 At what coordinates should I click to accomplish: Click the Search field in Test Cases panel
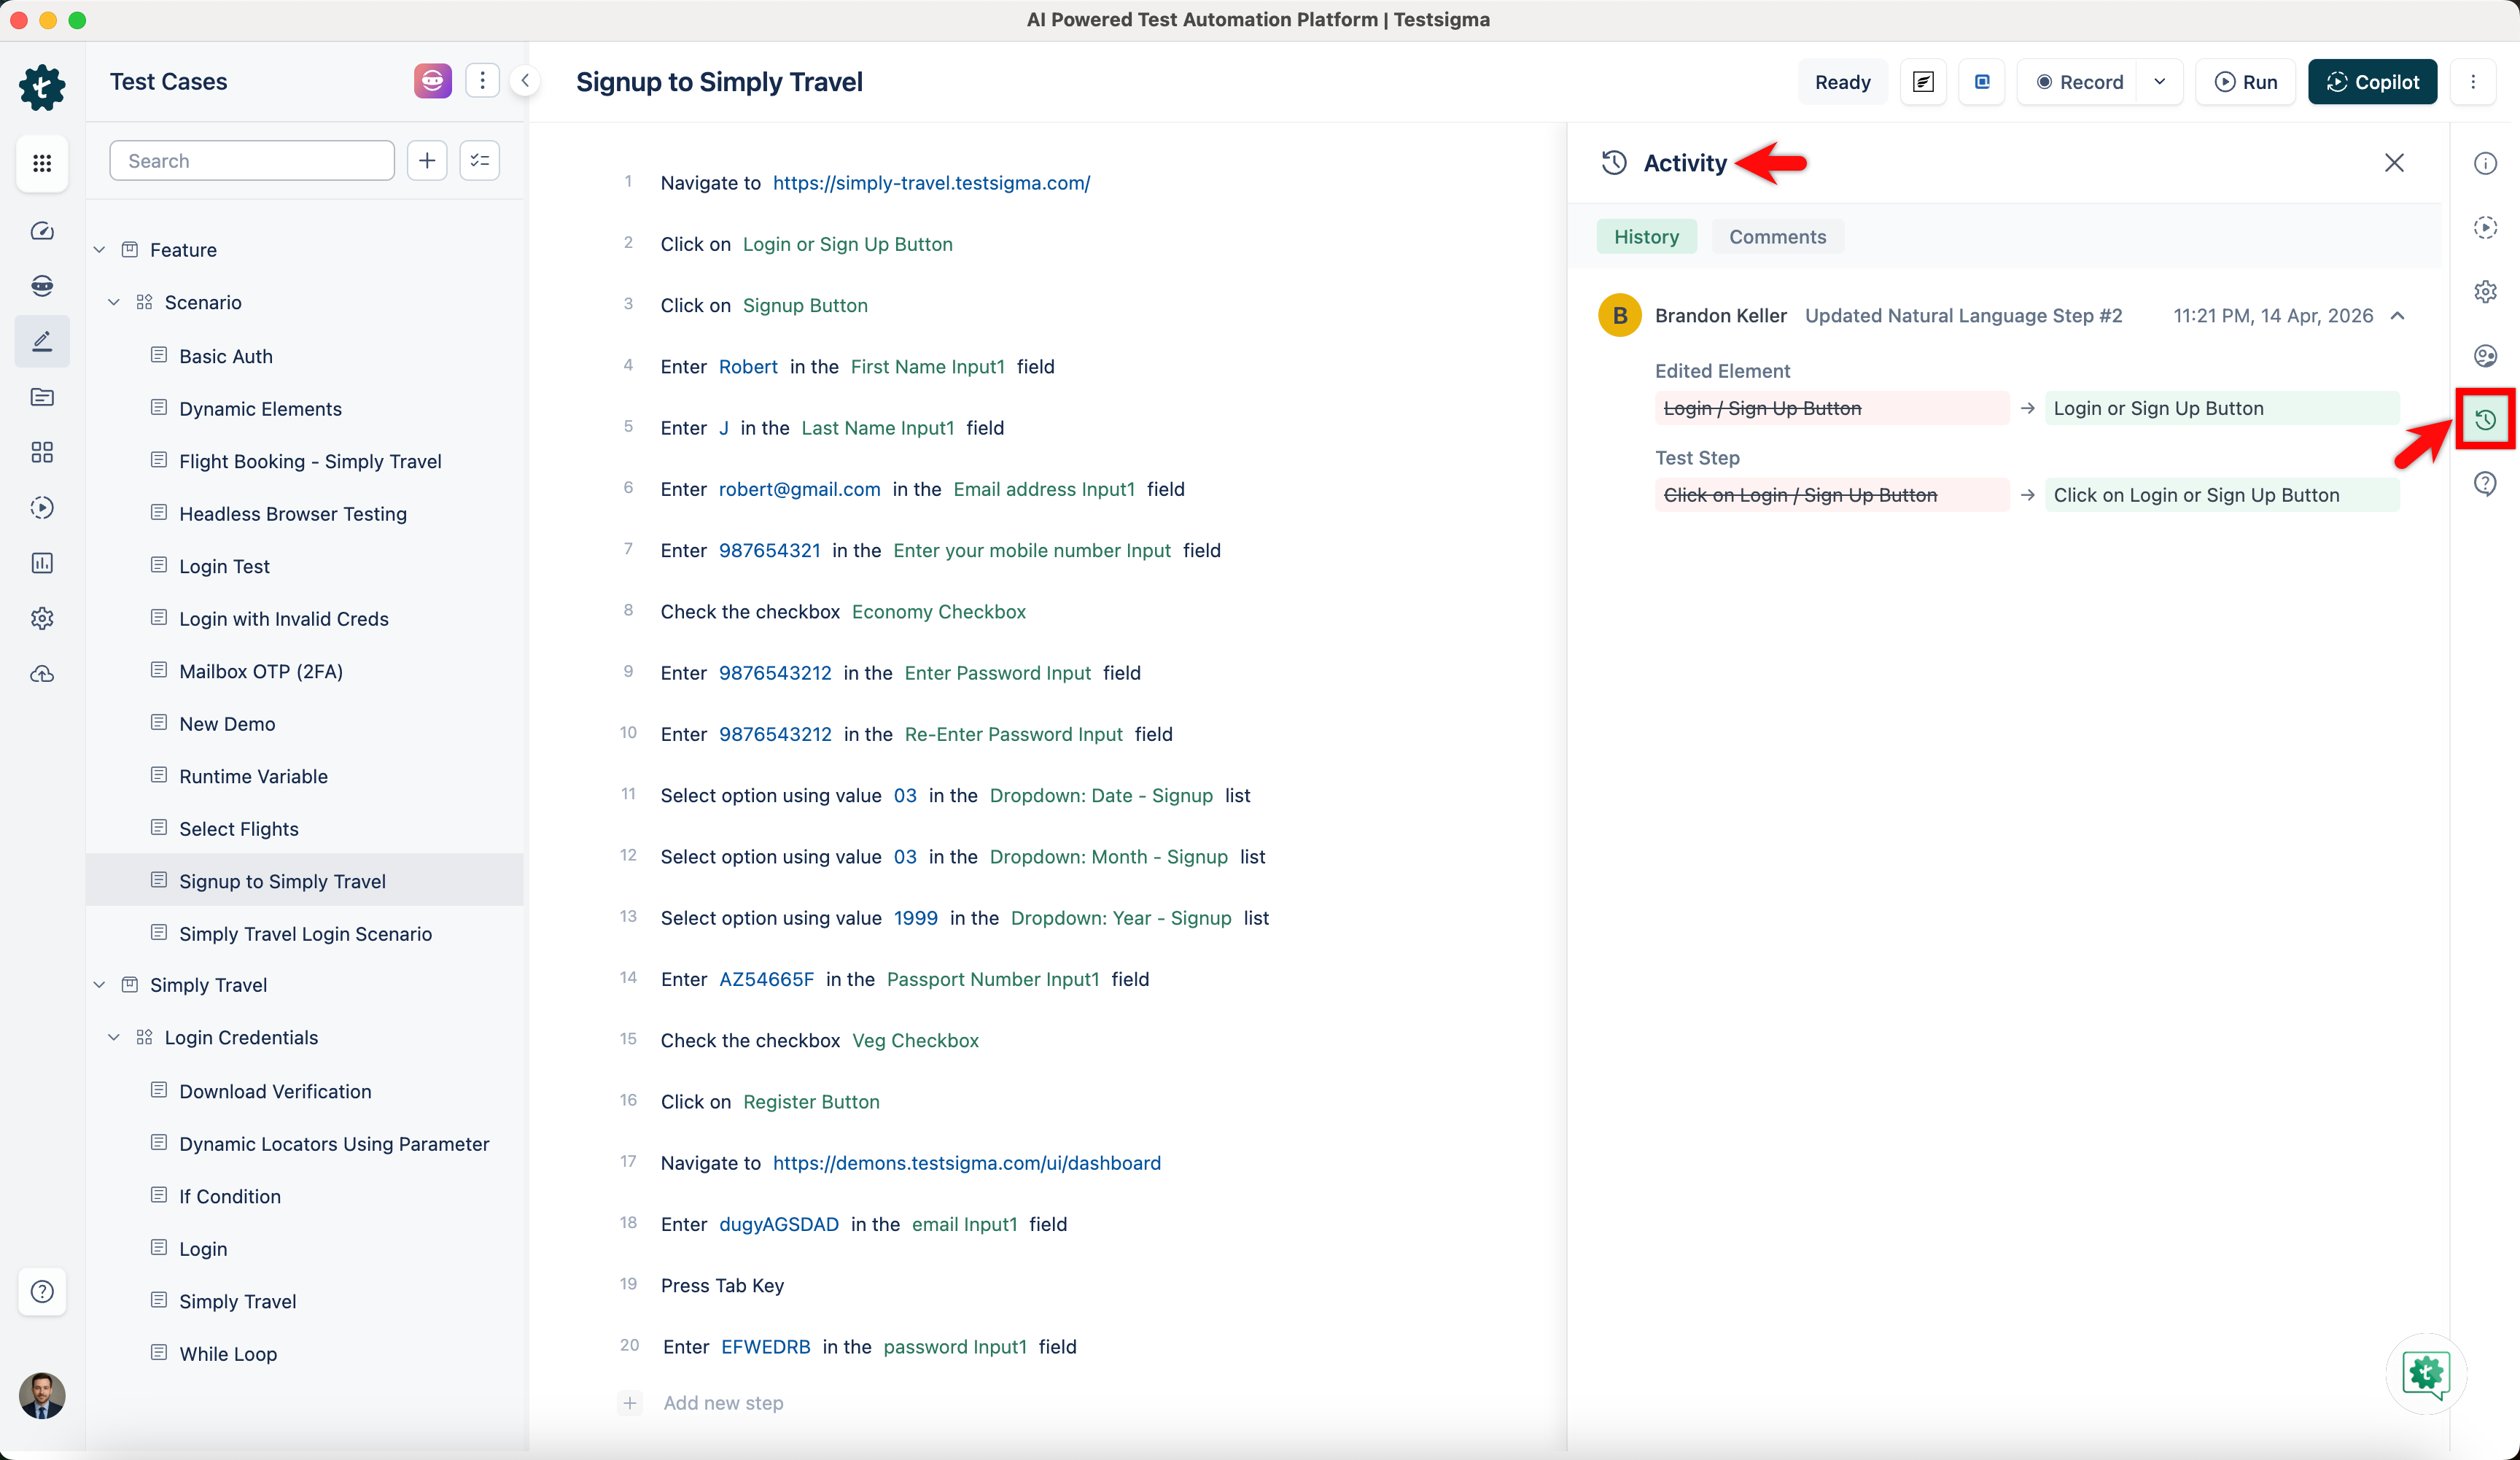(251, 160)
